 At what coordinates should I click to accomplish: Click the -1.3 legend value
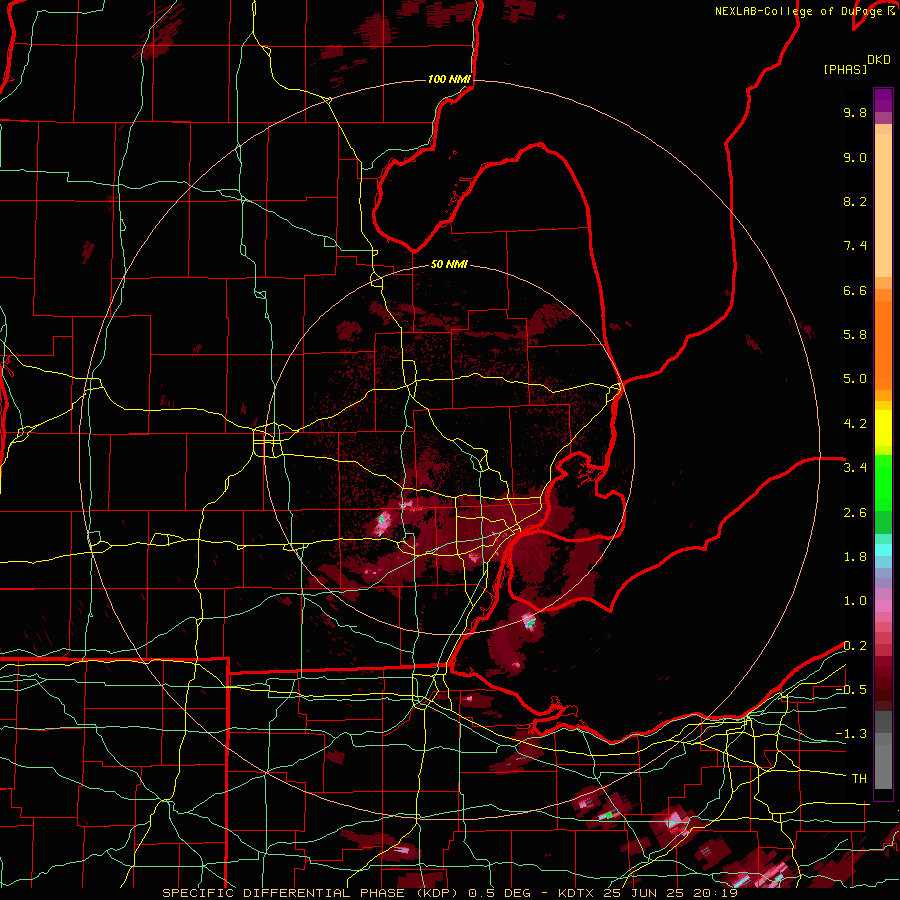851,734
